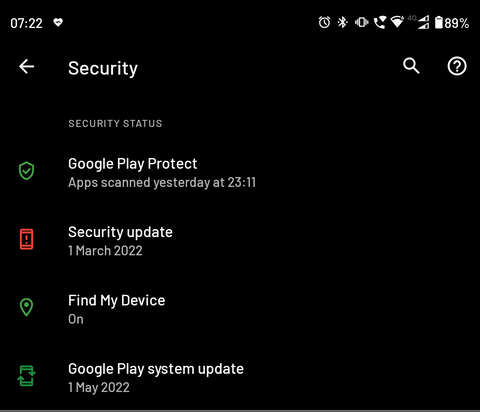Tap the battery 89% indicator
The image size is (480, 412).
pos(452,23)
